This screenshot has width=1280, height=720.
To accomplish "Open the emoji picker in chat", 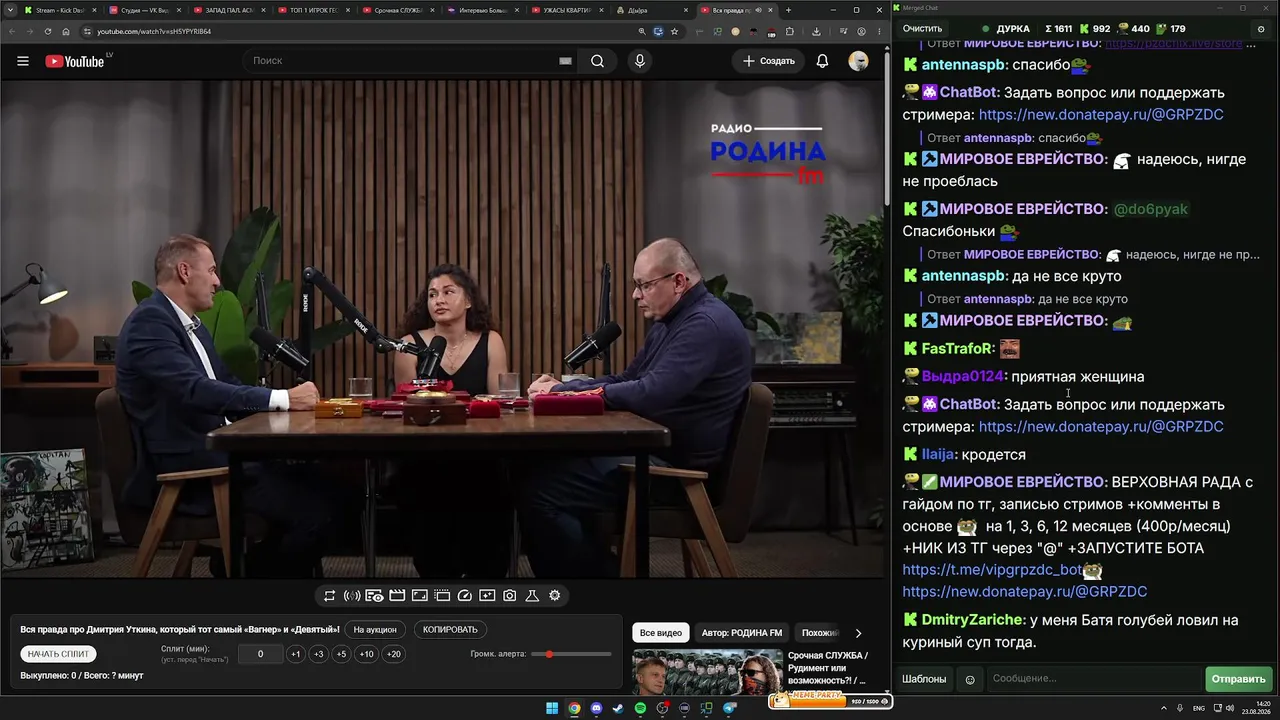I will 969,680.
